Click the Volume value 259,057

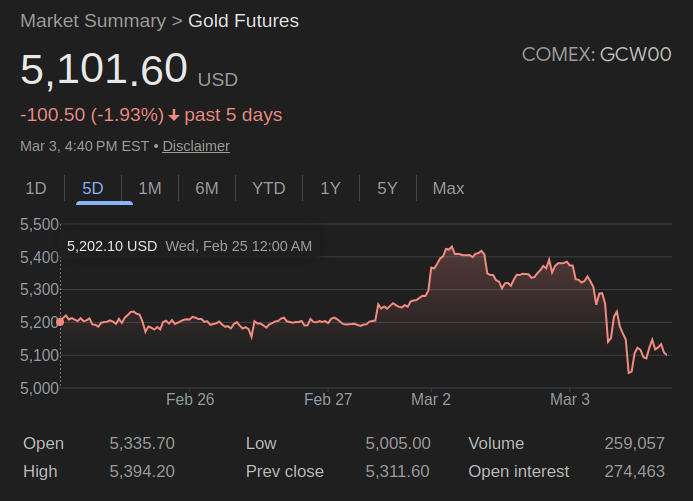pos(634,443)
